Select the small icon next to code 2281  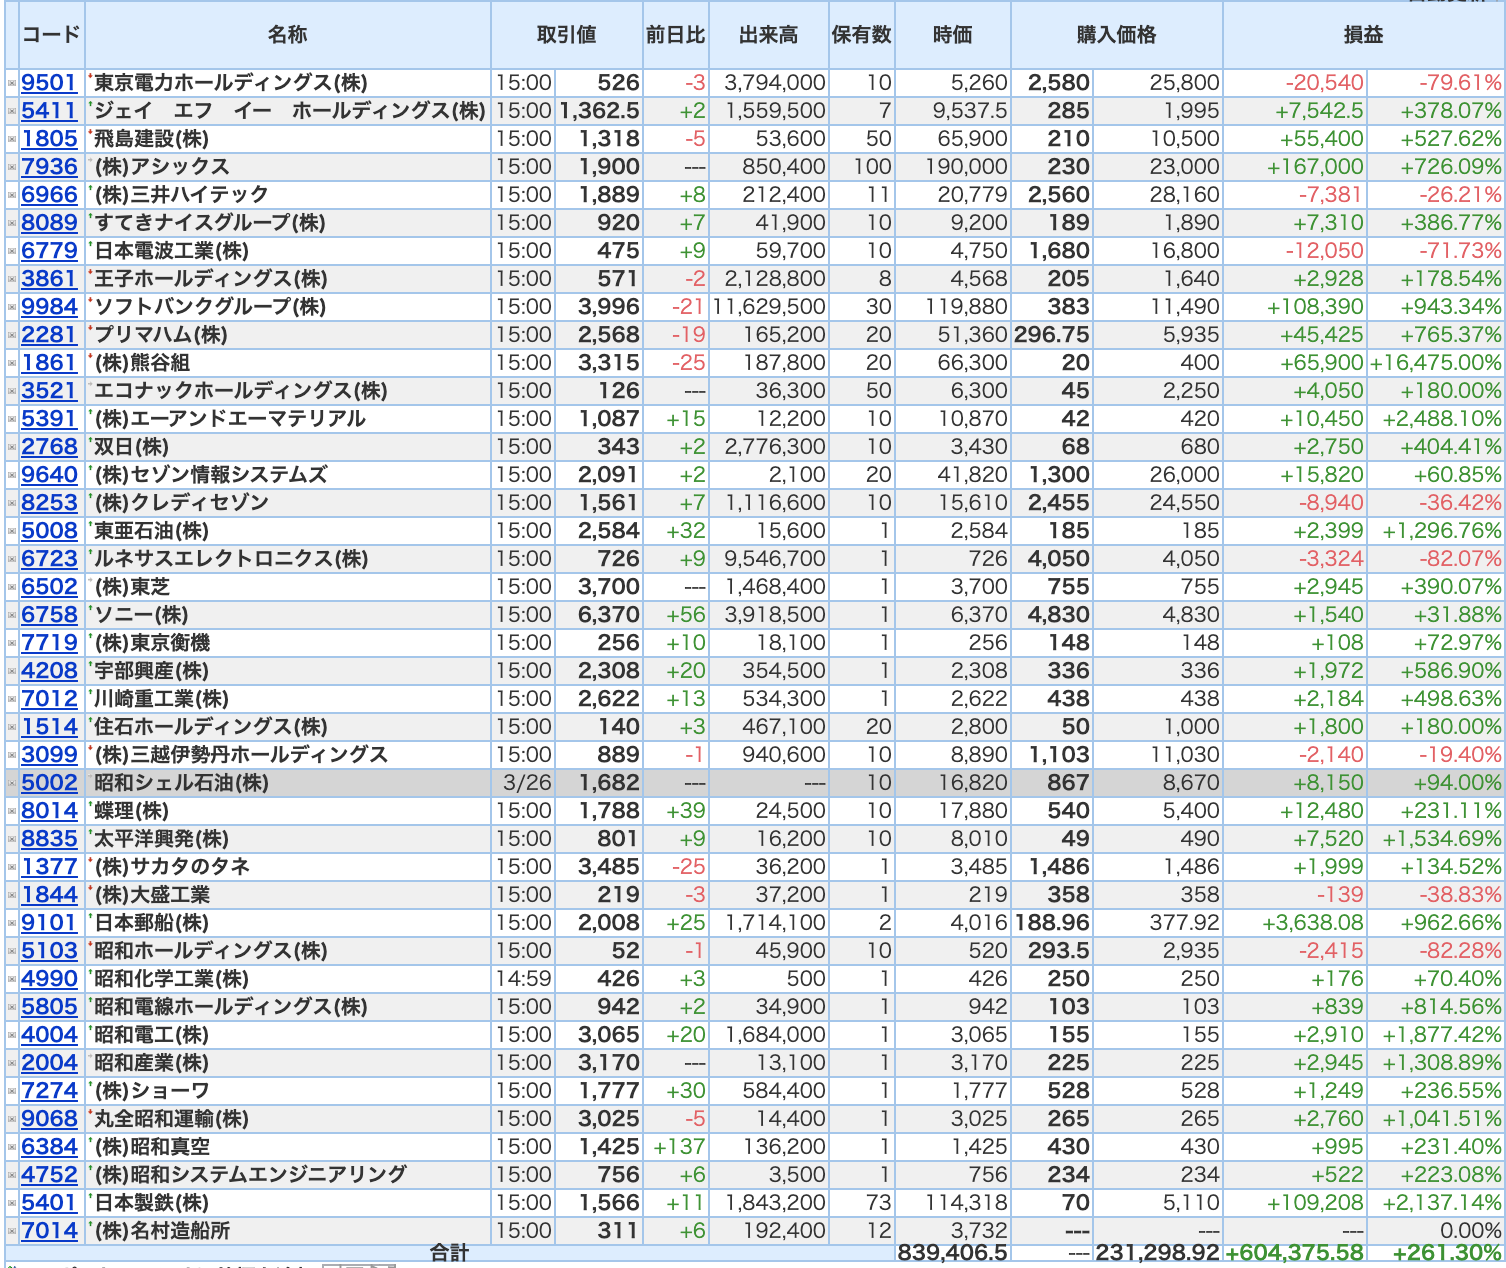coord(12,335)
